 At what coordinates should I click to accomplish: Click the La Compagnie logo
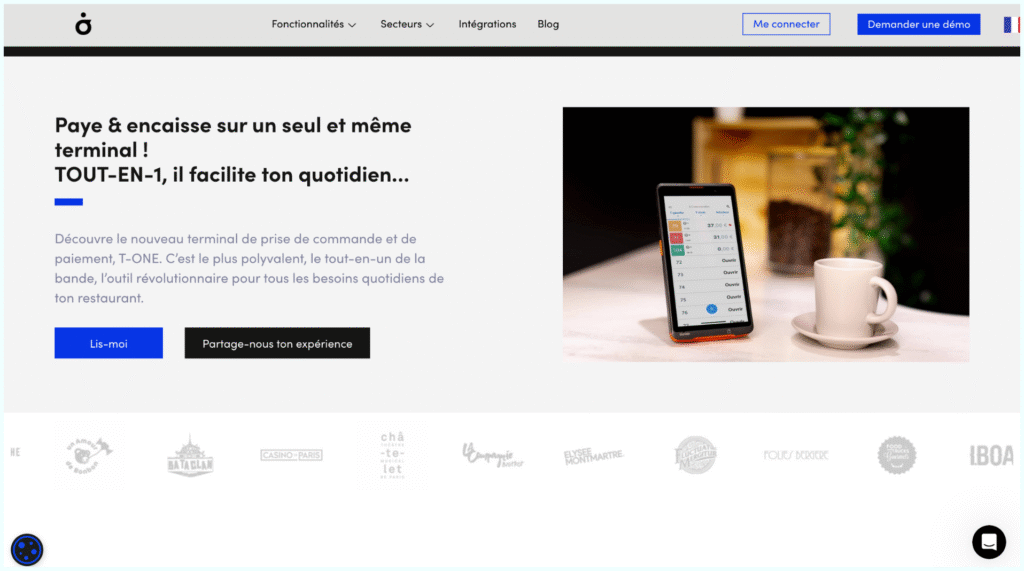click(492, 455)
